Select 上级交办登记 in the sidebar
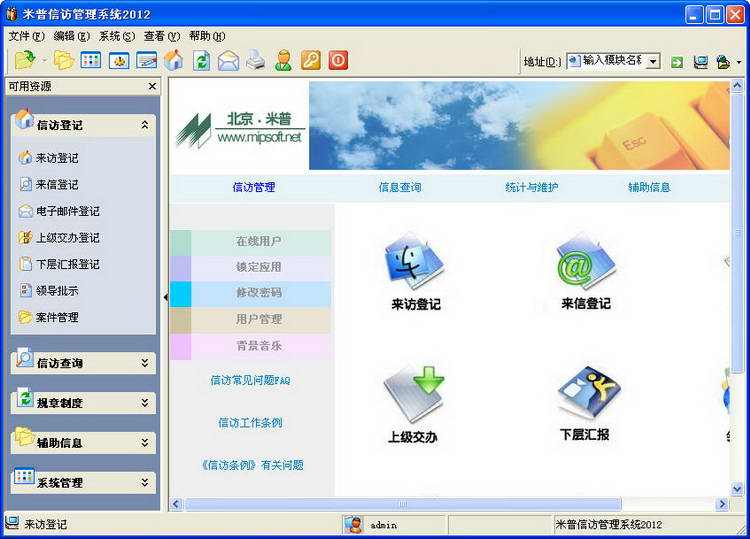 [59, 238]
